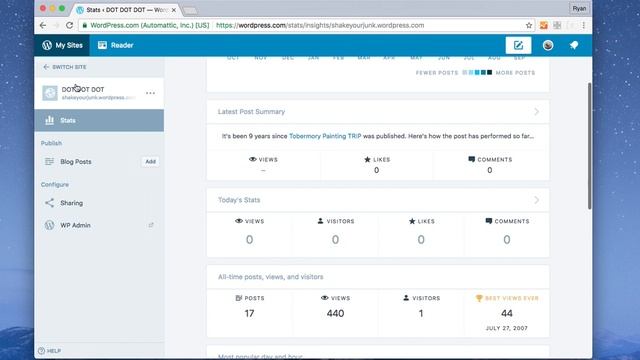The width and height of the screenshot is (640, 360).
Task: Click the Best Views Ever value 44
Action: pyautogui.click(x=507, y=313)
